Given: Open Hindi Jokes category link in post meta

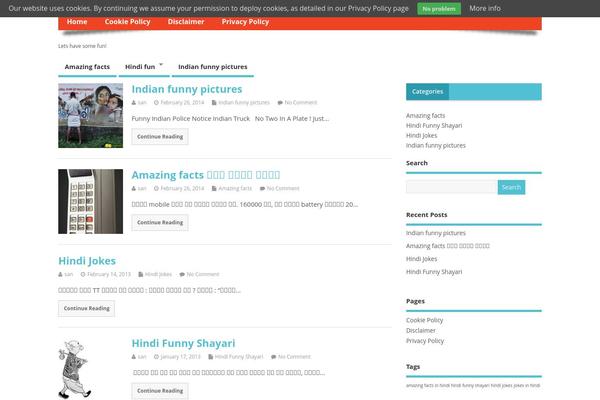Looking at the screenshot, I should click(x=158, y=274).
